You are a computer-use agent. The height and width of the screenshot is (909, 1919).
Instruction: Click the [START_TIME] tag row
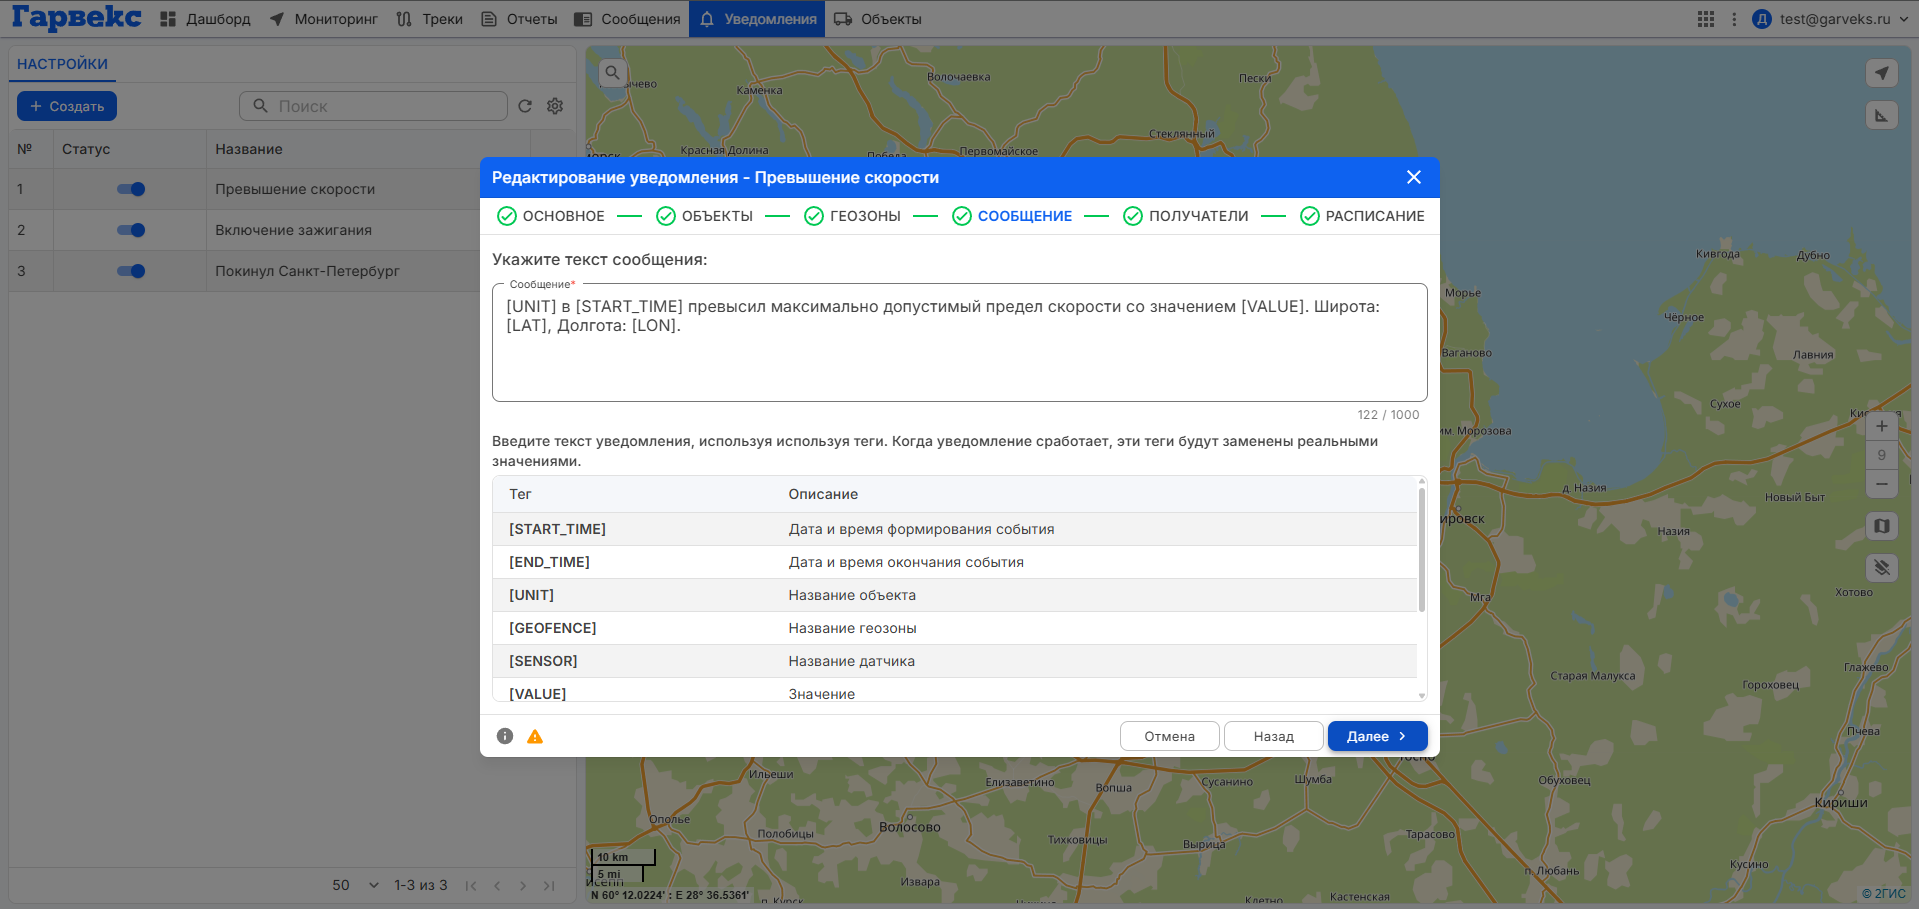955,529
